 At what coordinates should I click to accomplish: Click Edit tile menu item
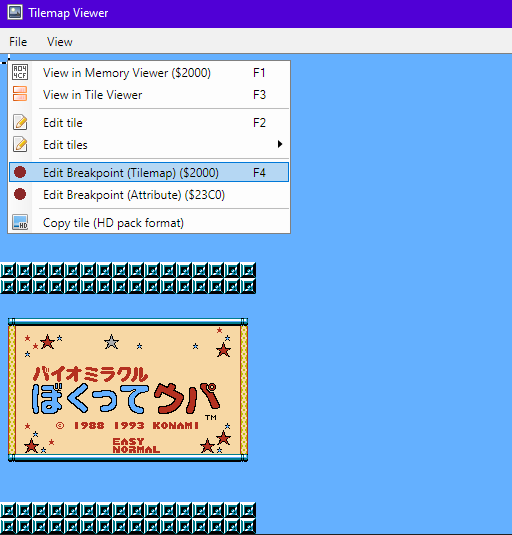pos(149,122)
